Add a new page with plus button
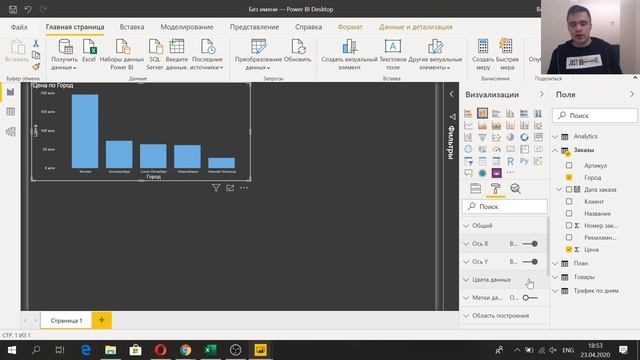 pos(102,320)
